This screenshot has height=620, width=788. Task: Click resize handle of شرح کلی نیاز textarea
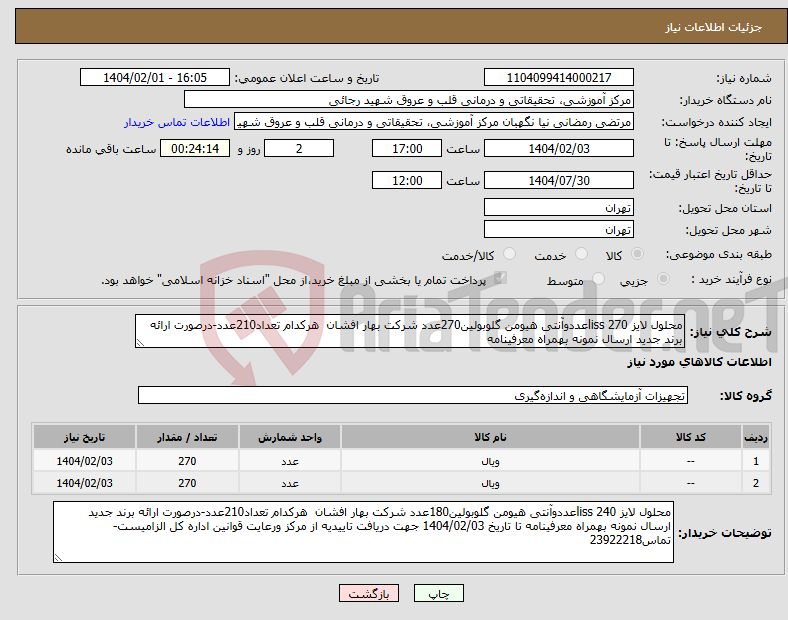(x=140, y=343)
